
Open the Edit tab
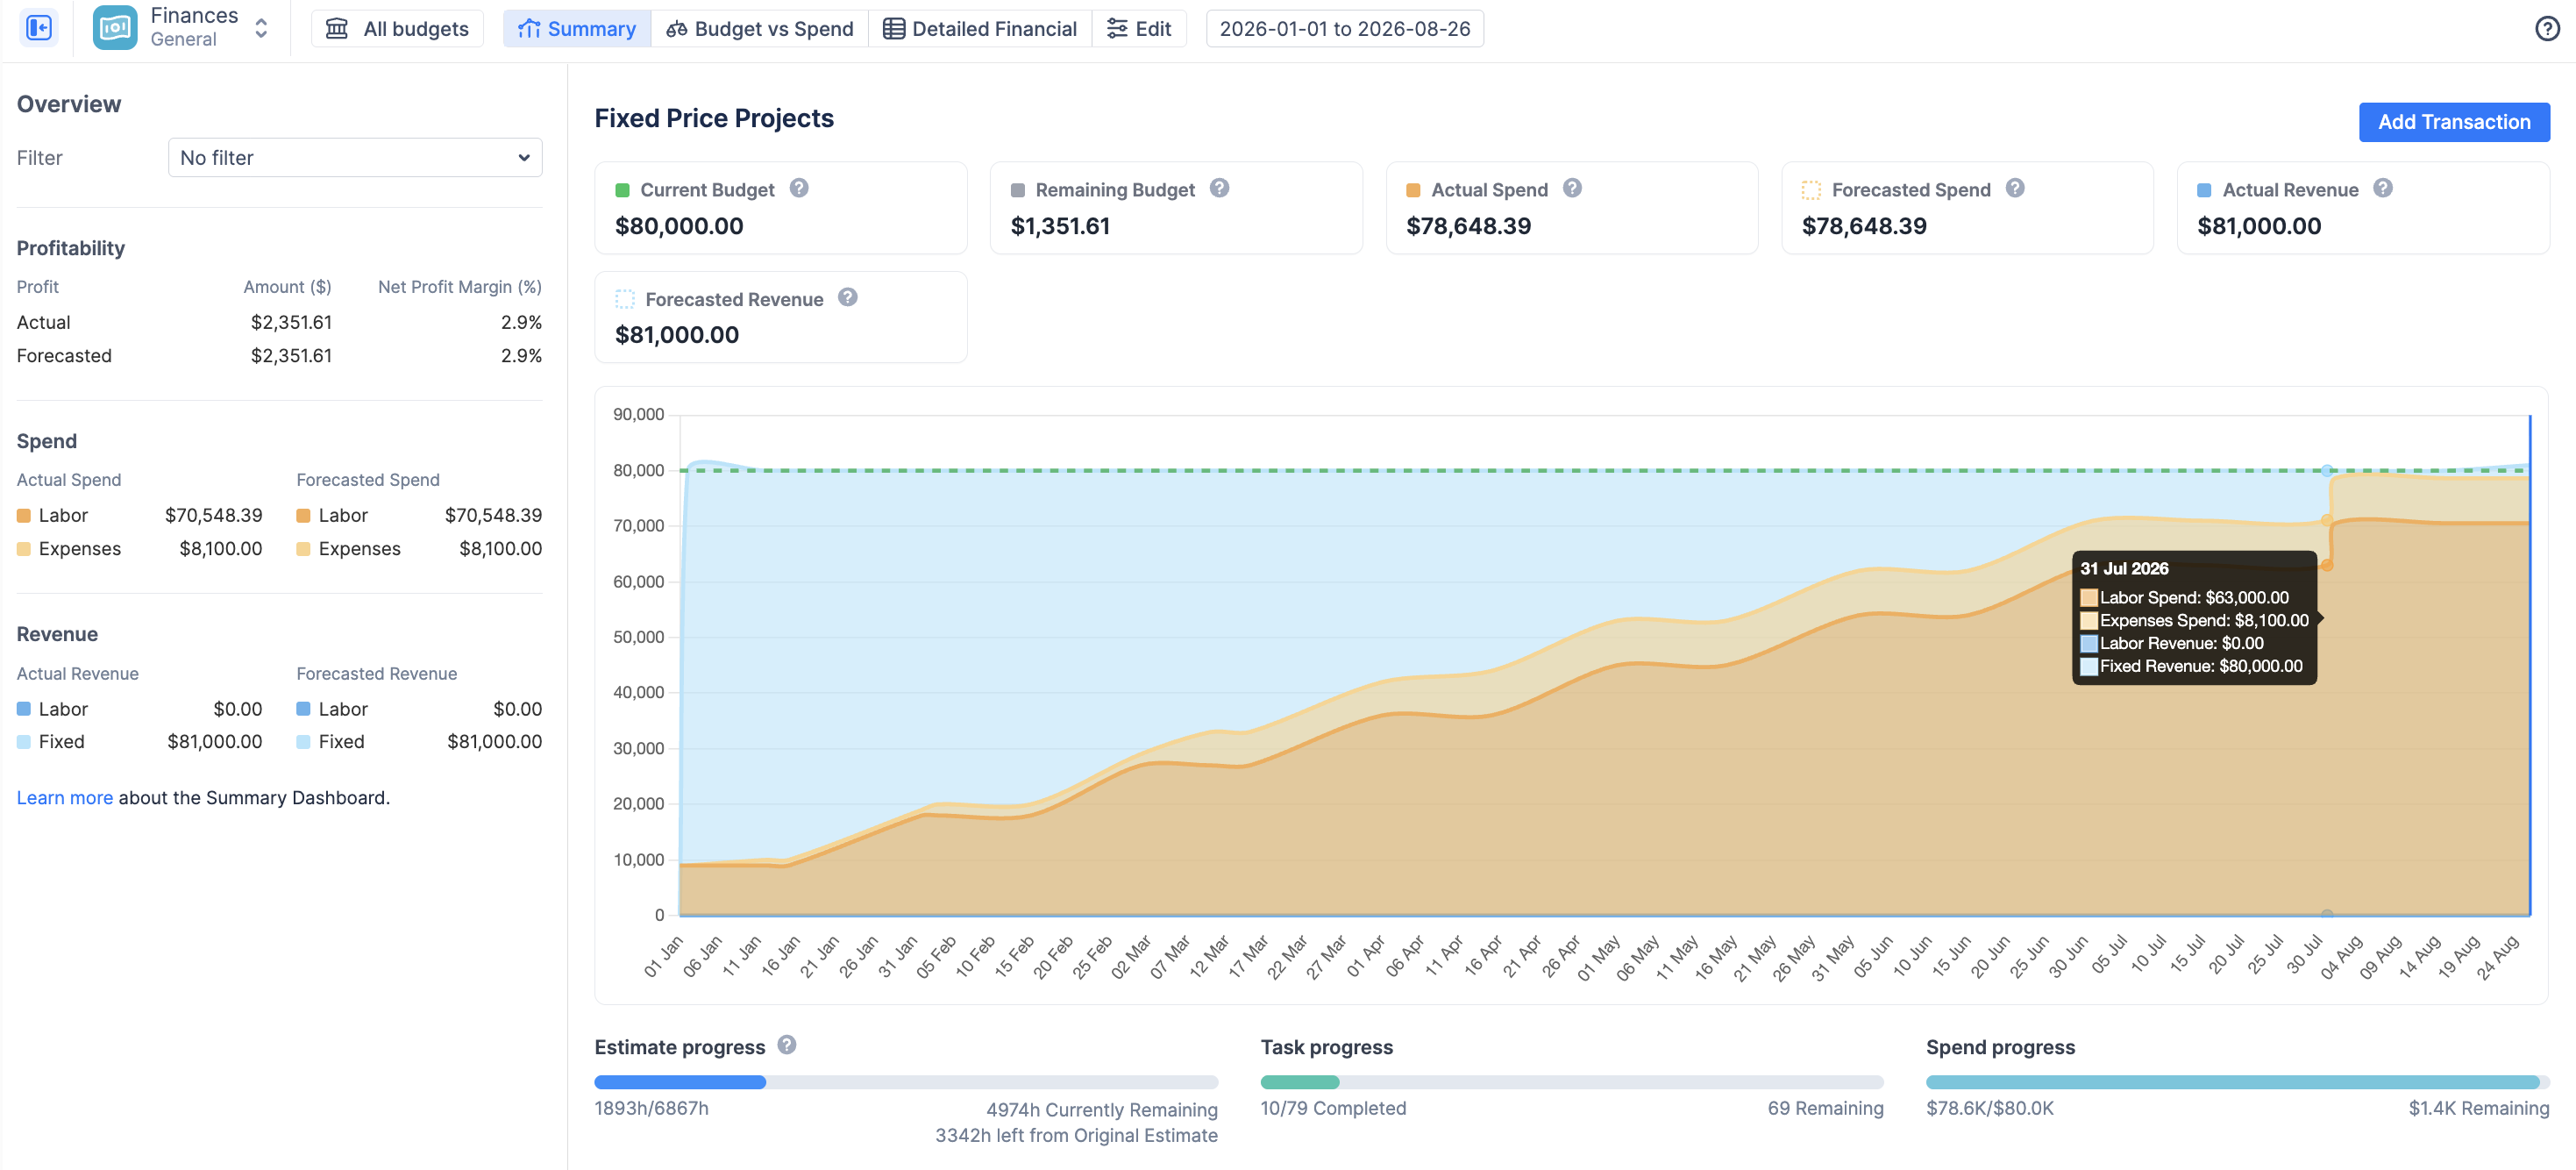(x=1139, y=29)
